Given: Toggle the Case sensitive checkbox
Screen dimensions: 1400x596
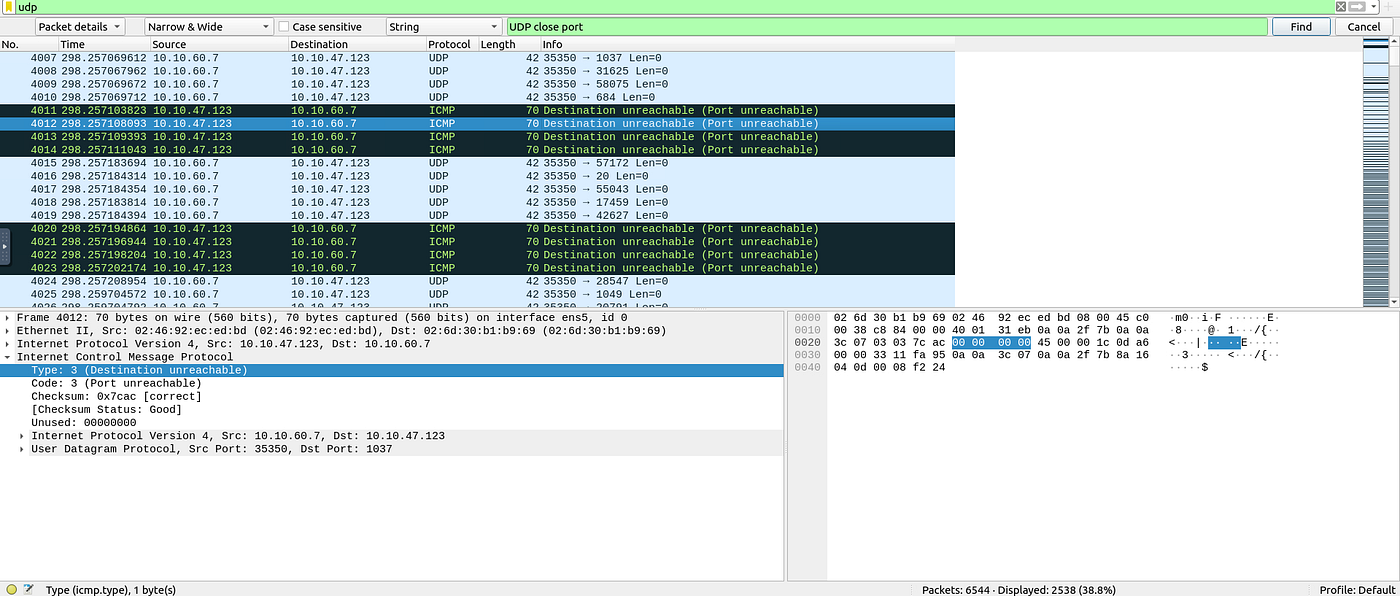Looking at the screenshot, I should coord(284,27).
